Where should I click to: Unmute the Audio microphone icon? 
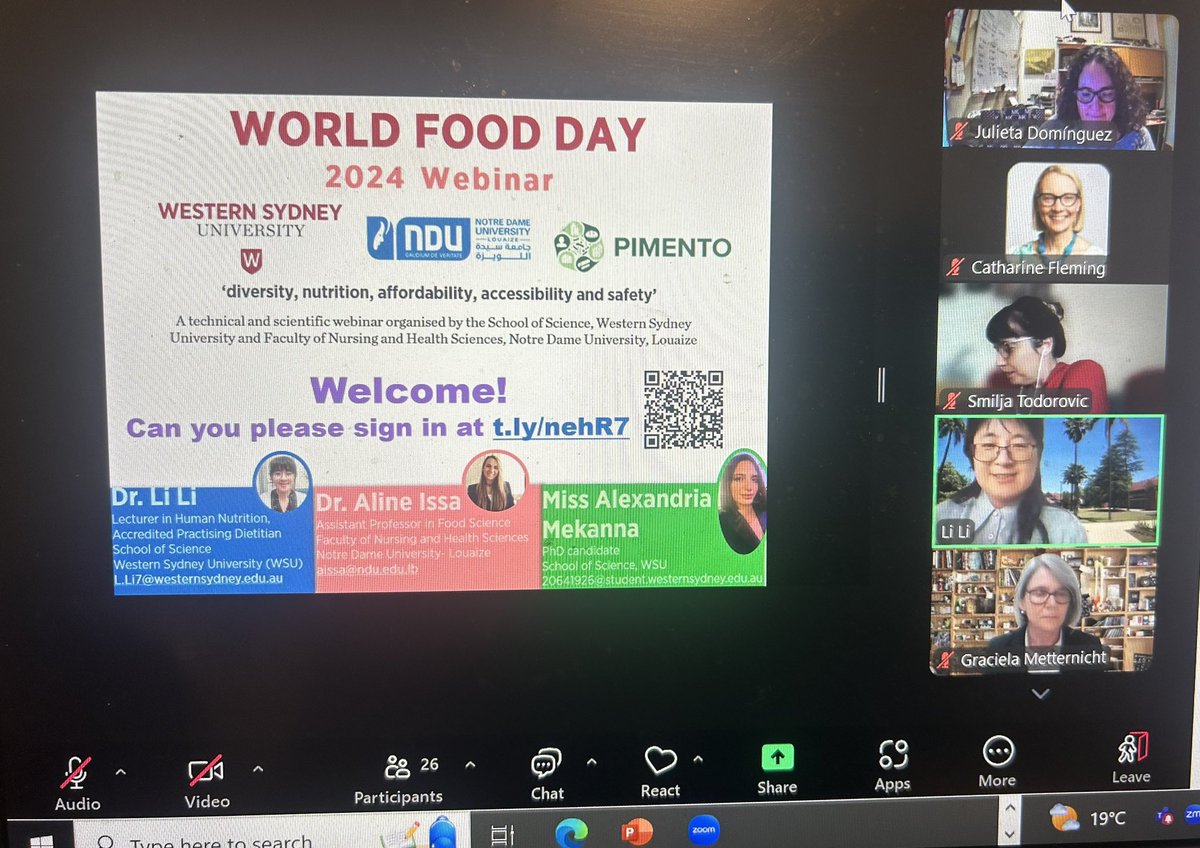pos(76,772)
